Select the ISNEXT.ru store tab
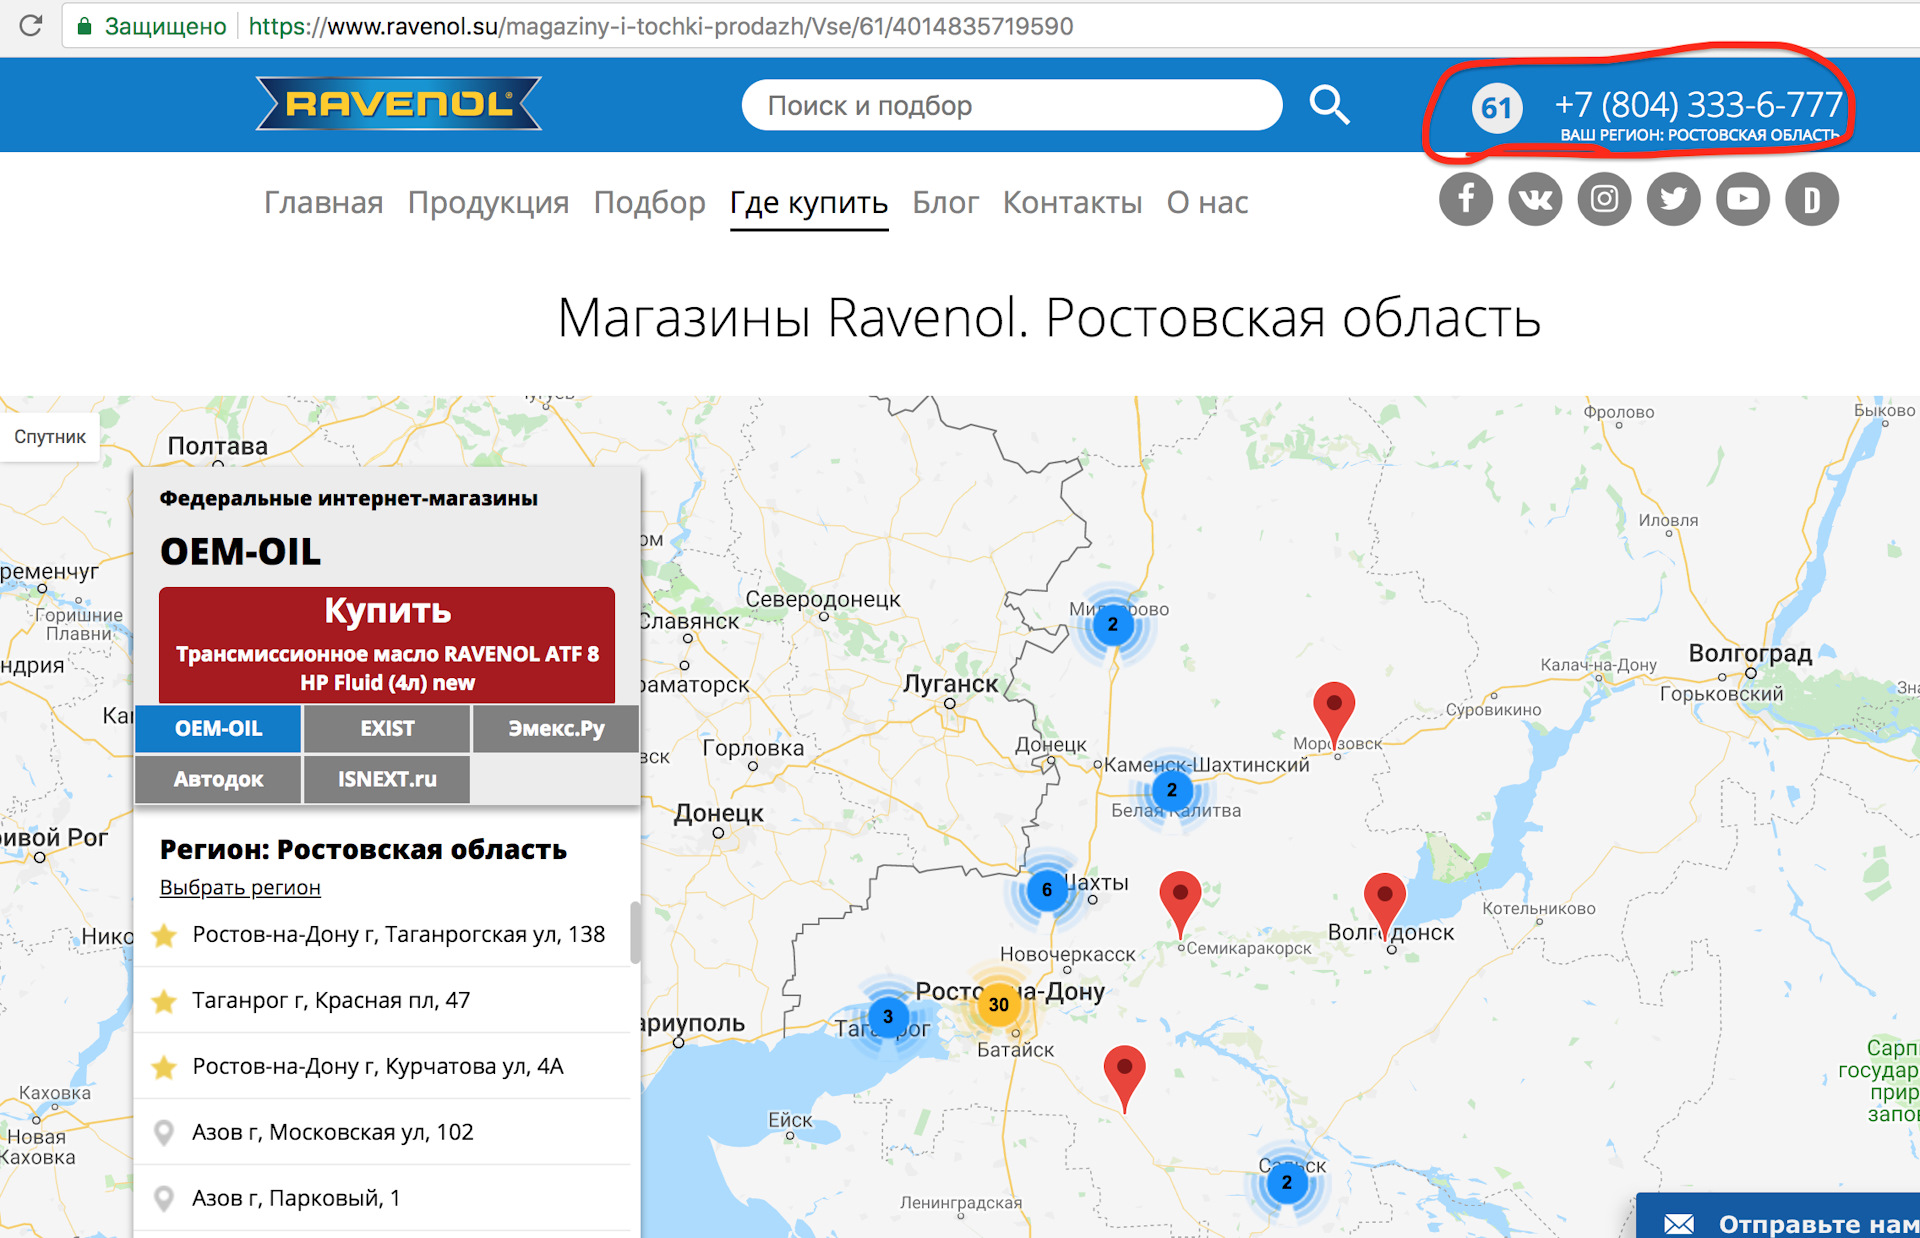This screenshot has height=1238, width=1920. [387, 779]
